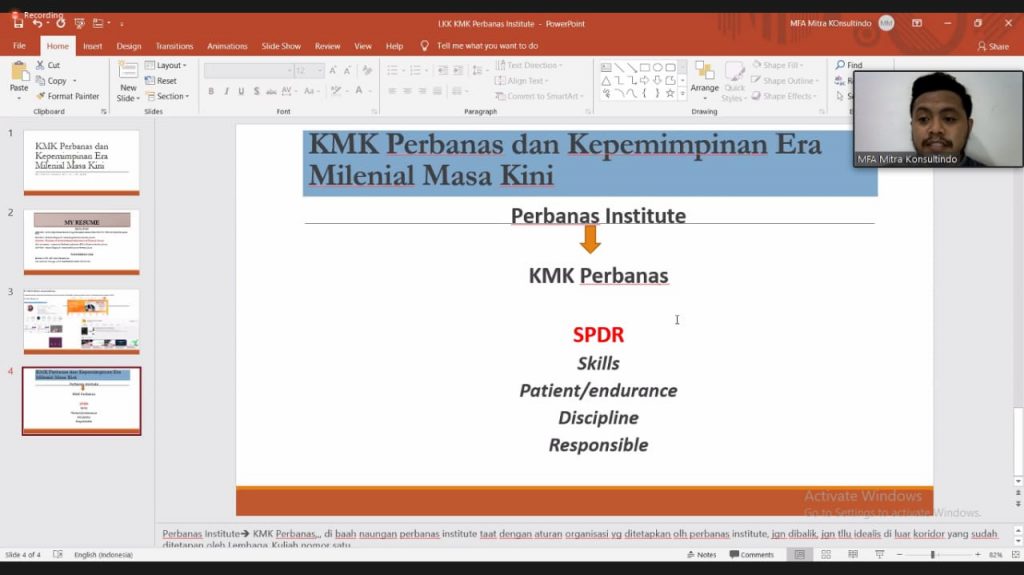The height and width of the screenshot is (575, 1024).
Task: Undo the last action
Action: pos(38,24)
